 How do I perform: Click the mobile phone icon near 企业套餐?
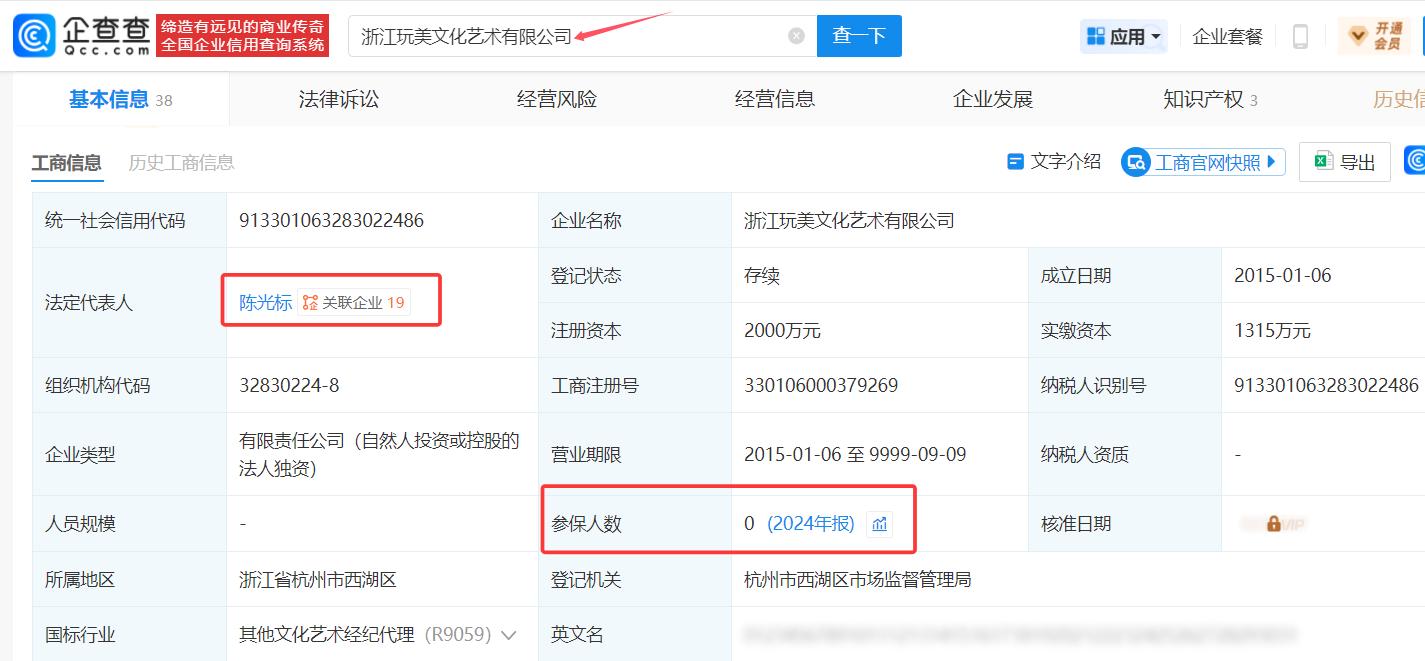pyautogui.click(x=1300, y=35)
